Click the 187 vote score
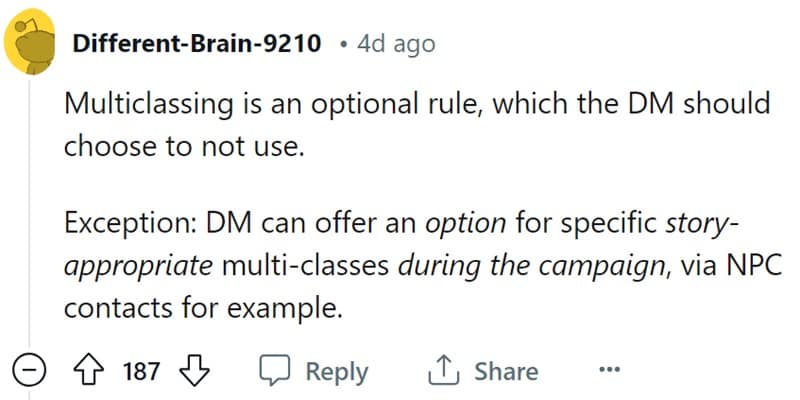The width and height of the screenshot is (800, 400). click(x=141, y=372)
